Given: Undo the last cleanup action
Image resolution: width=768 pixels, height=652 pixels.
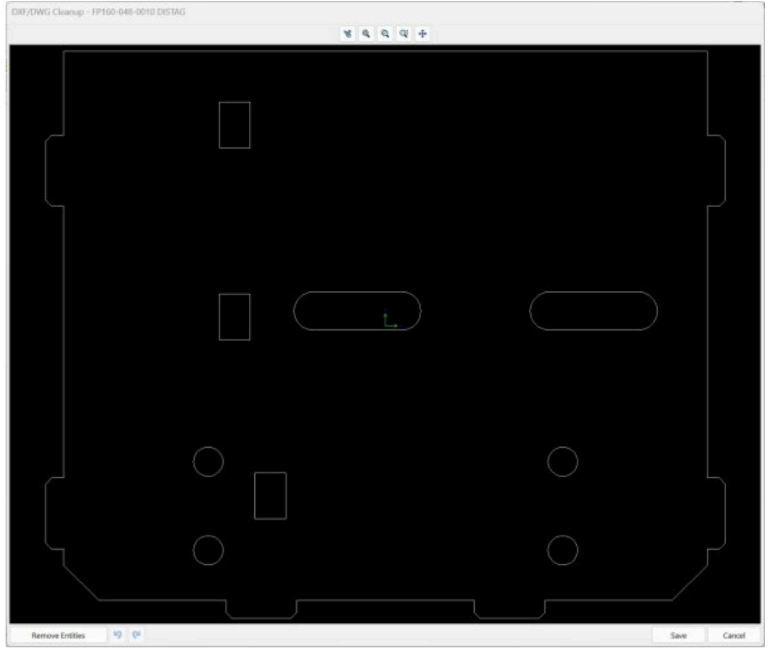Looking at the screenshot, I should [x=117, y=635].
